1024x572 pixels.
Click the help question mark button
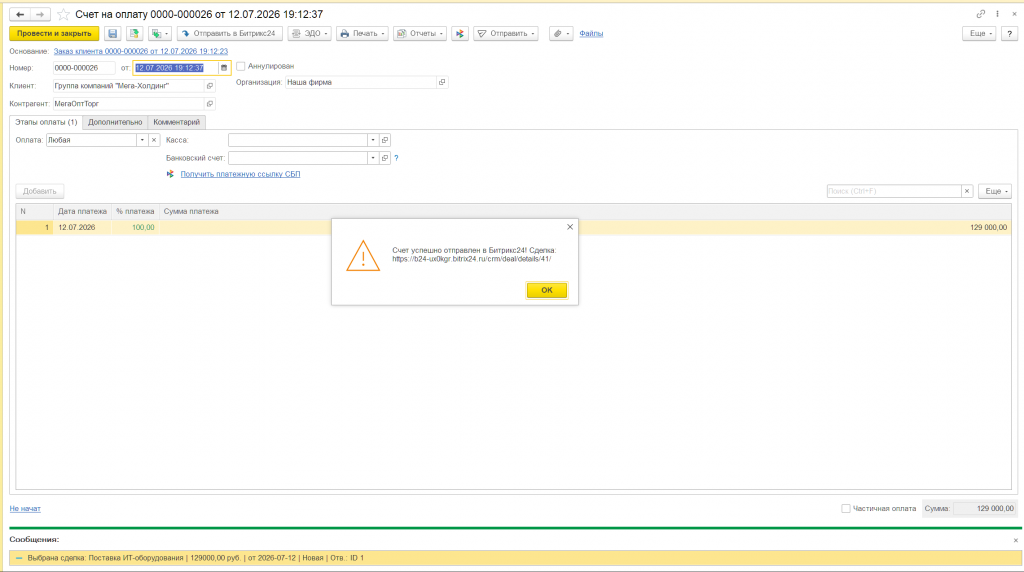tap(1010, 33)
